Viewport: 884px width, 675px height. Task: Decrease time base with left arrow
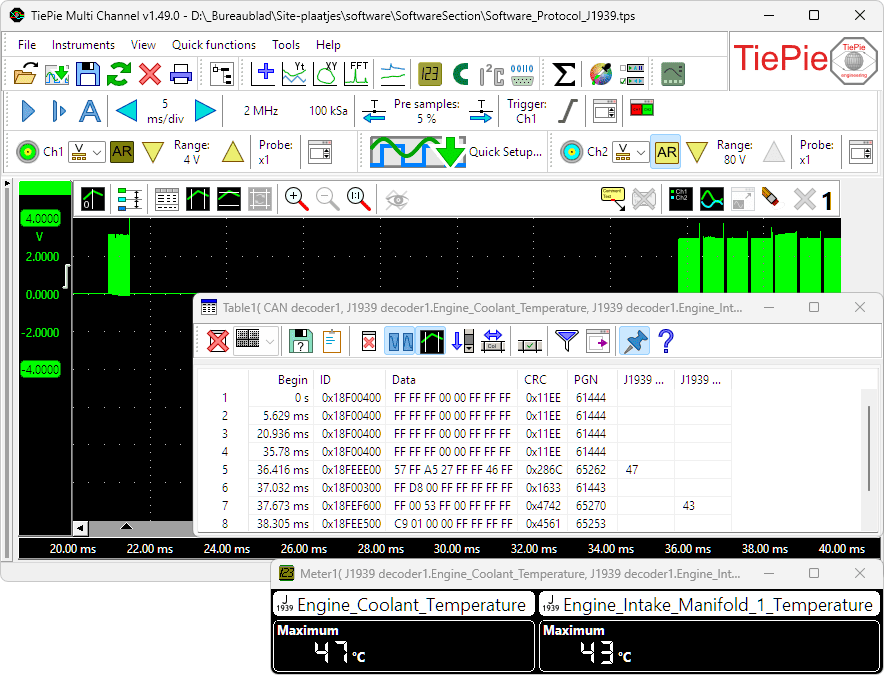[x=126, y=111]
